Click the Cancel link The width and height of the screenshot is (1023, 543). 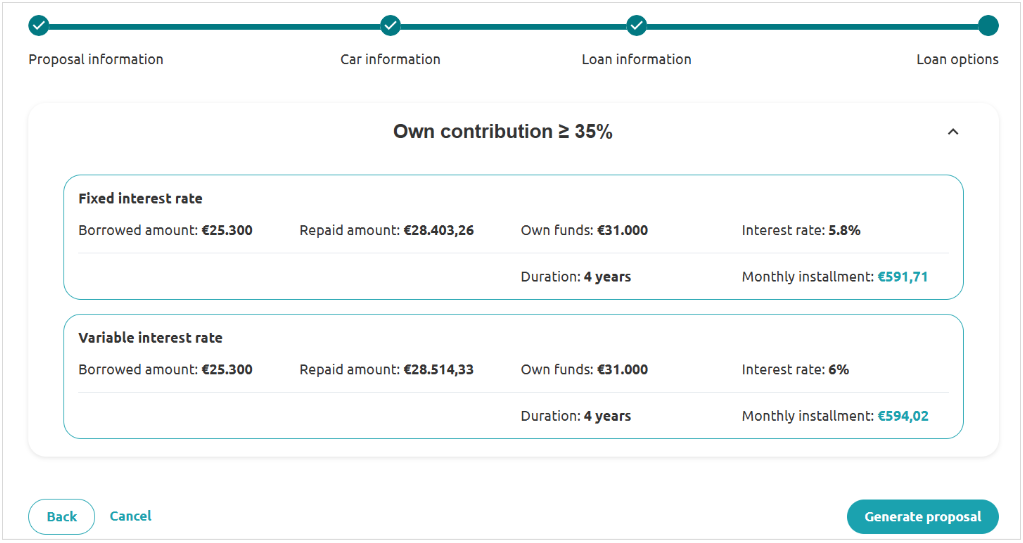pyautogui.click(x=130, y=516)
